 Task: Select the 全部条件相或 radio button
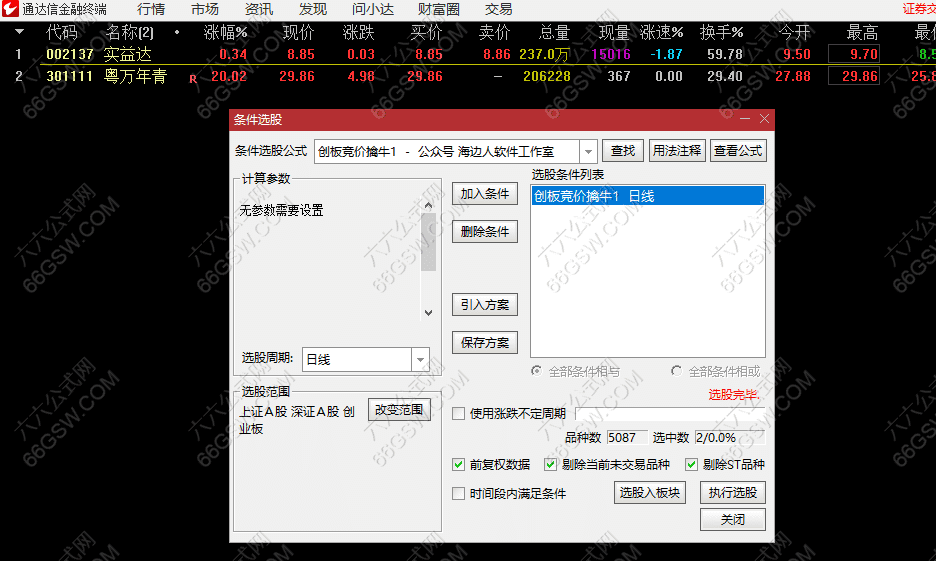click(676, 371)
